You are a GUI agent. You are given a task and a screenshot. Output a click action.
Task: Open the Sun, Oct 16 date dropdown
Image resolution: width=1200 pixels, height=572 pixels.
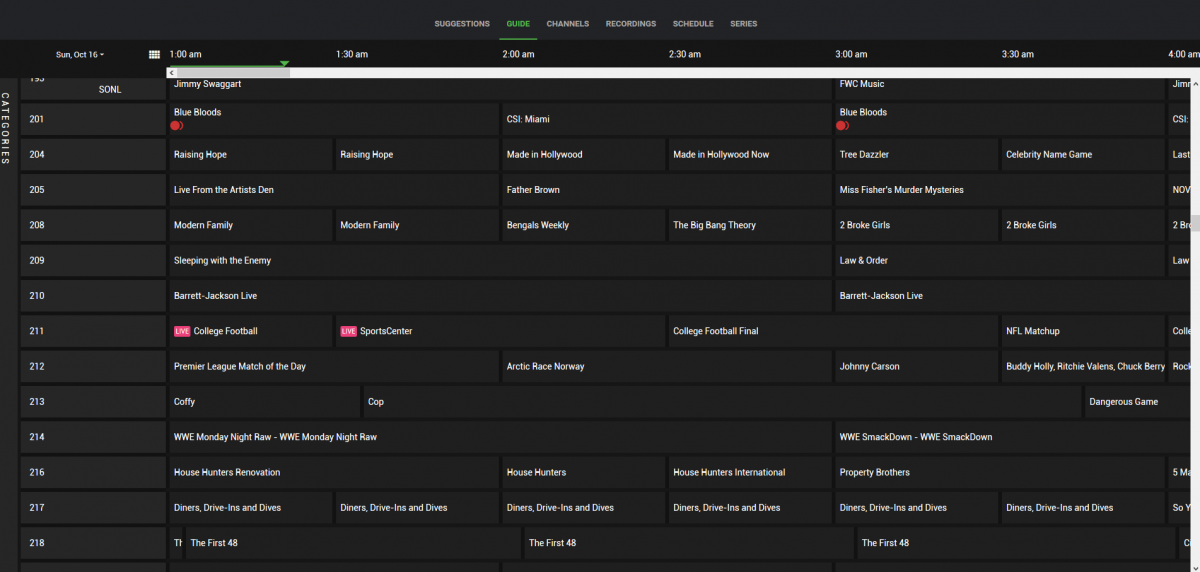[80, 55]
